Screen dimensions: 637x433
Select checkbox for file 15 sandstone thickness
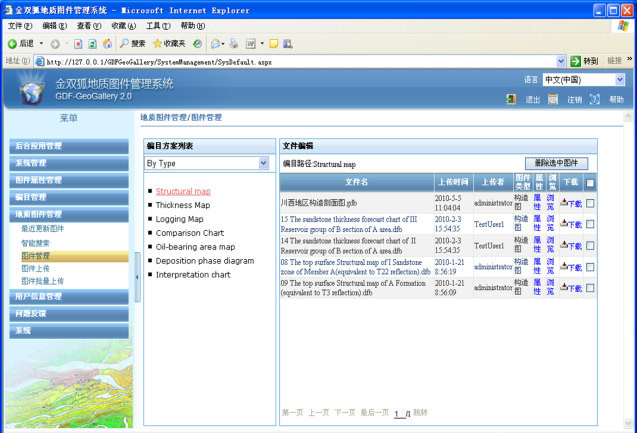click(x=590, y=224)
